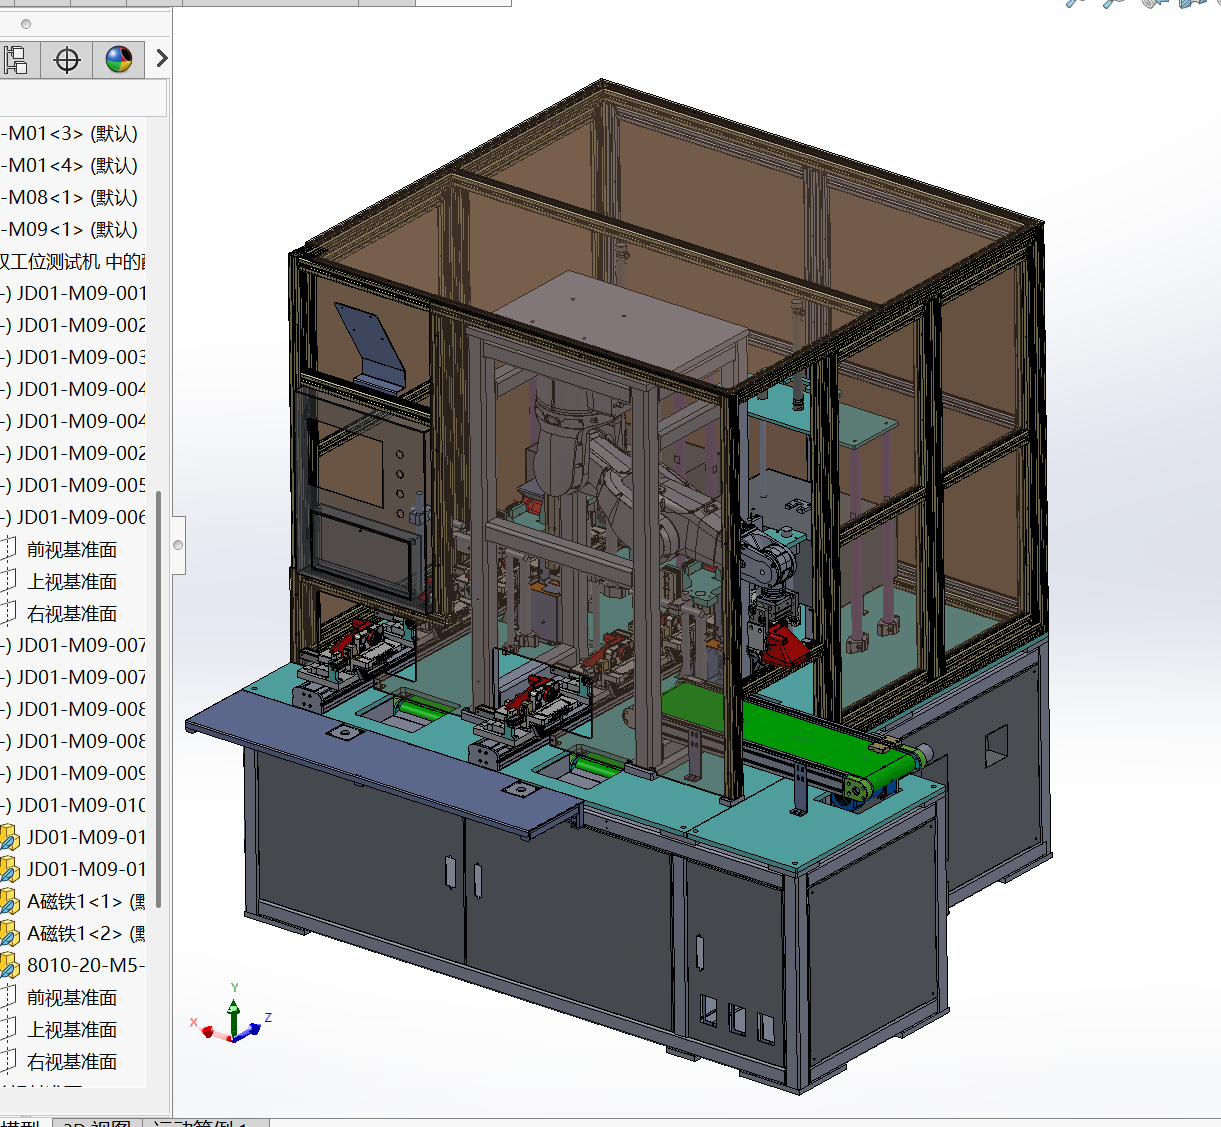1221x1127 pixels.
Task: Click the part icon beside A磁铁1<2>
Action: [9, 934]
